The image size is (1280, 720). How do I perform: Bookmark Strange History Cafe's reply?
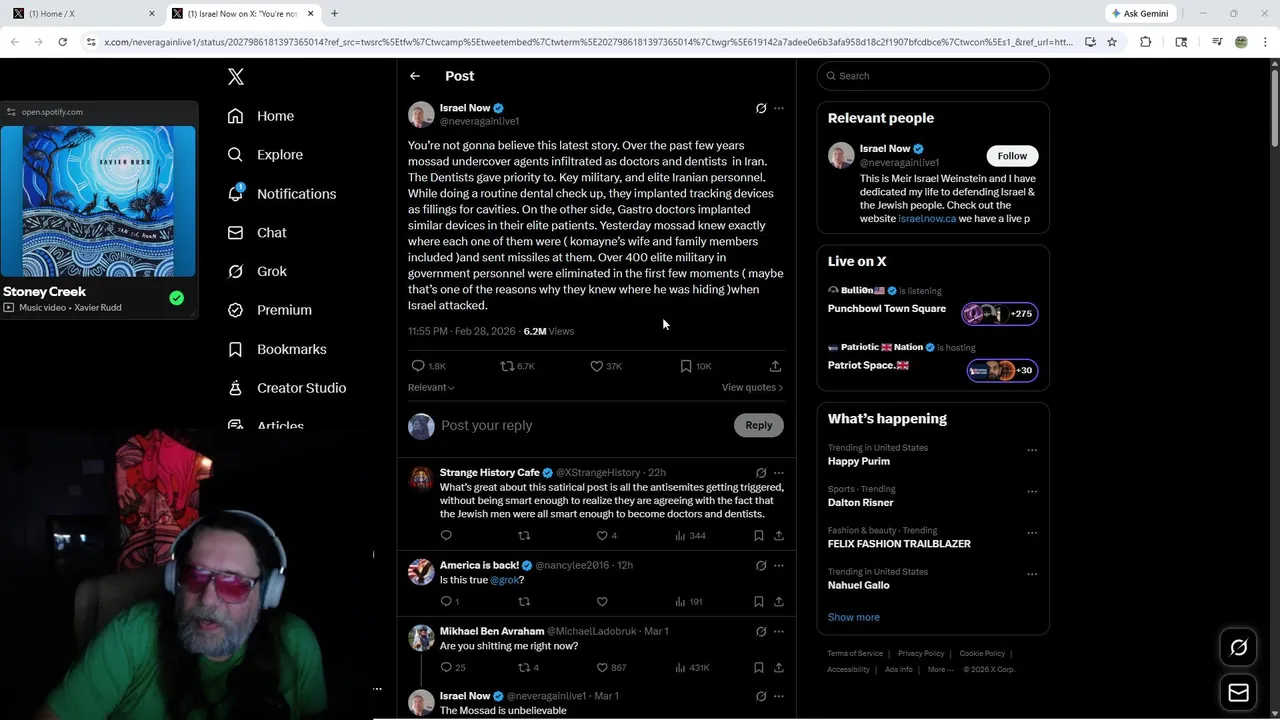[x=758, y=536]
